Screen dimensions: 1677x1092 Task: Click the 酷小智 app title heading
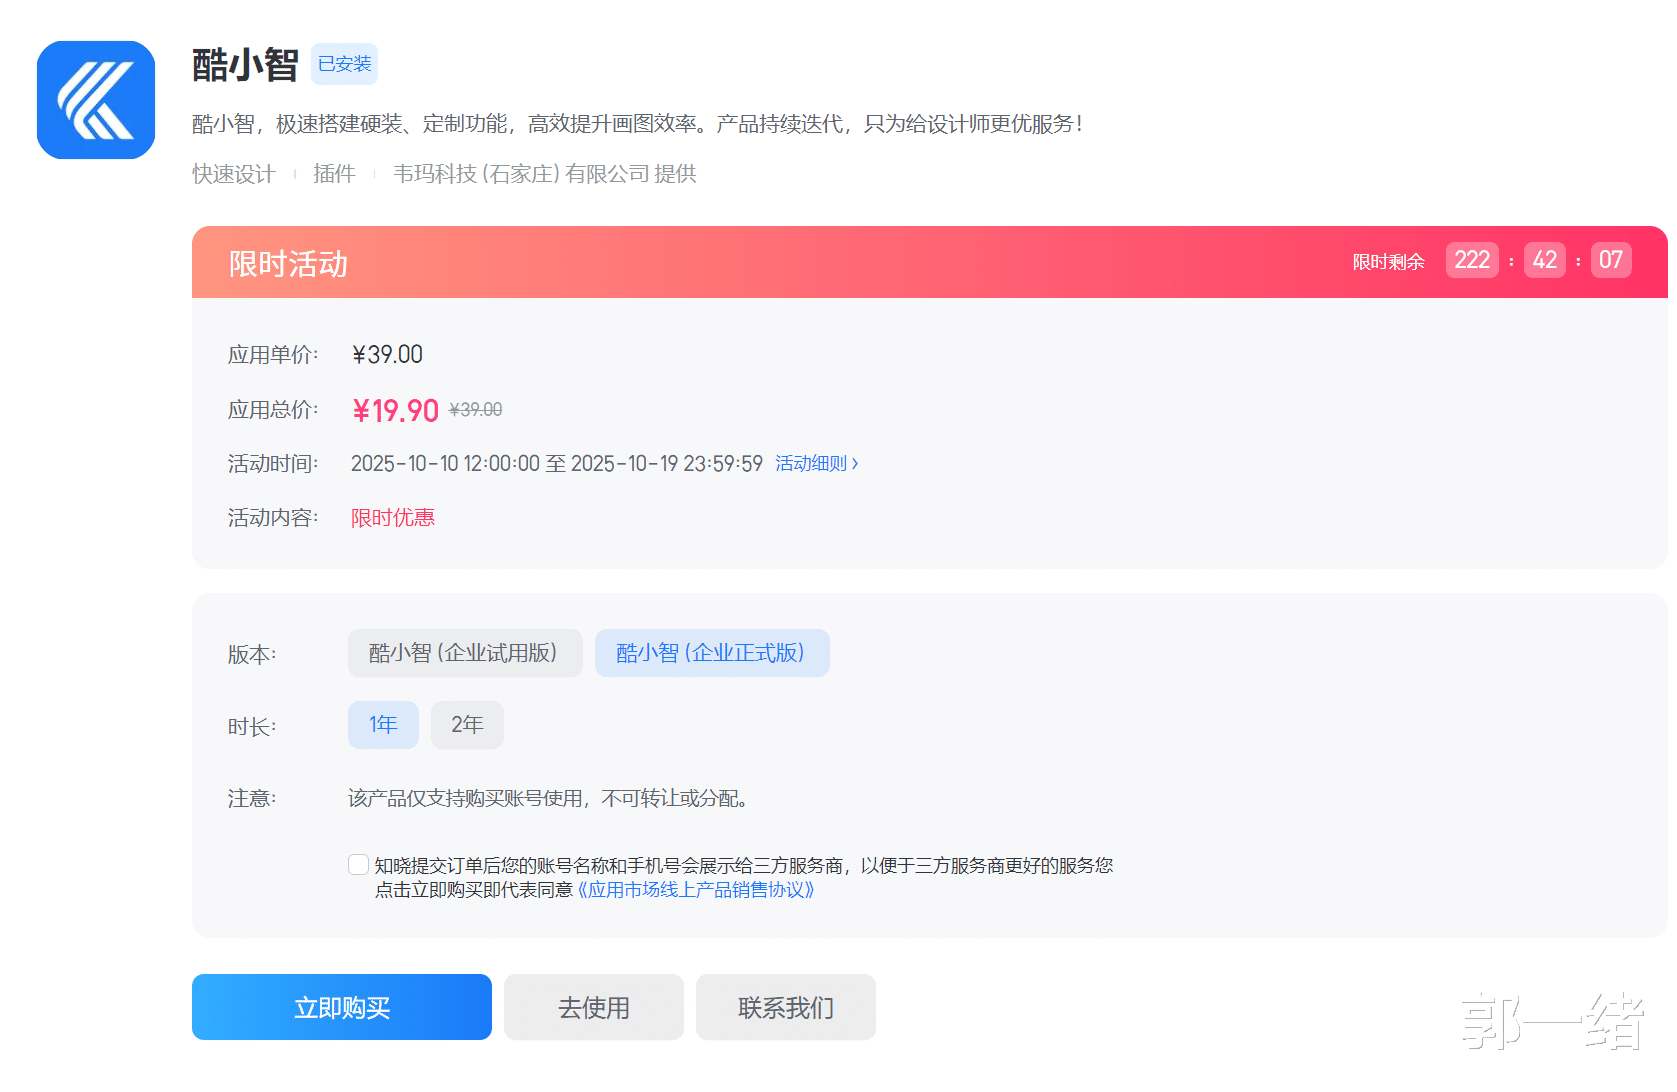tap(245, 65)
